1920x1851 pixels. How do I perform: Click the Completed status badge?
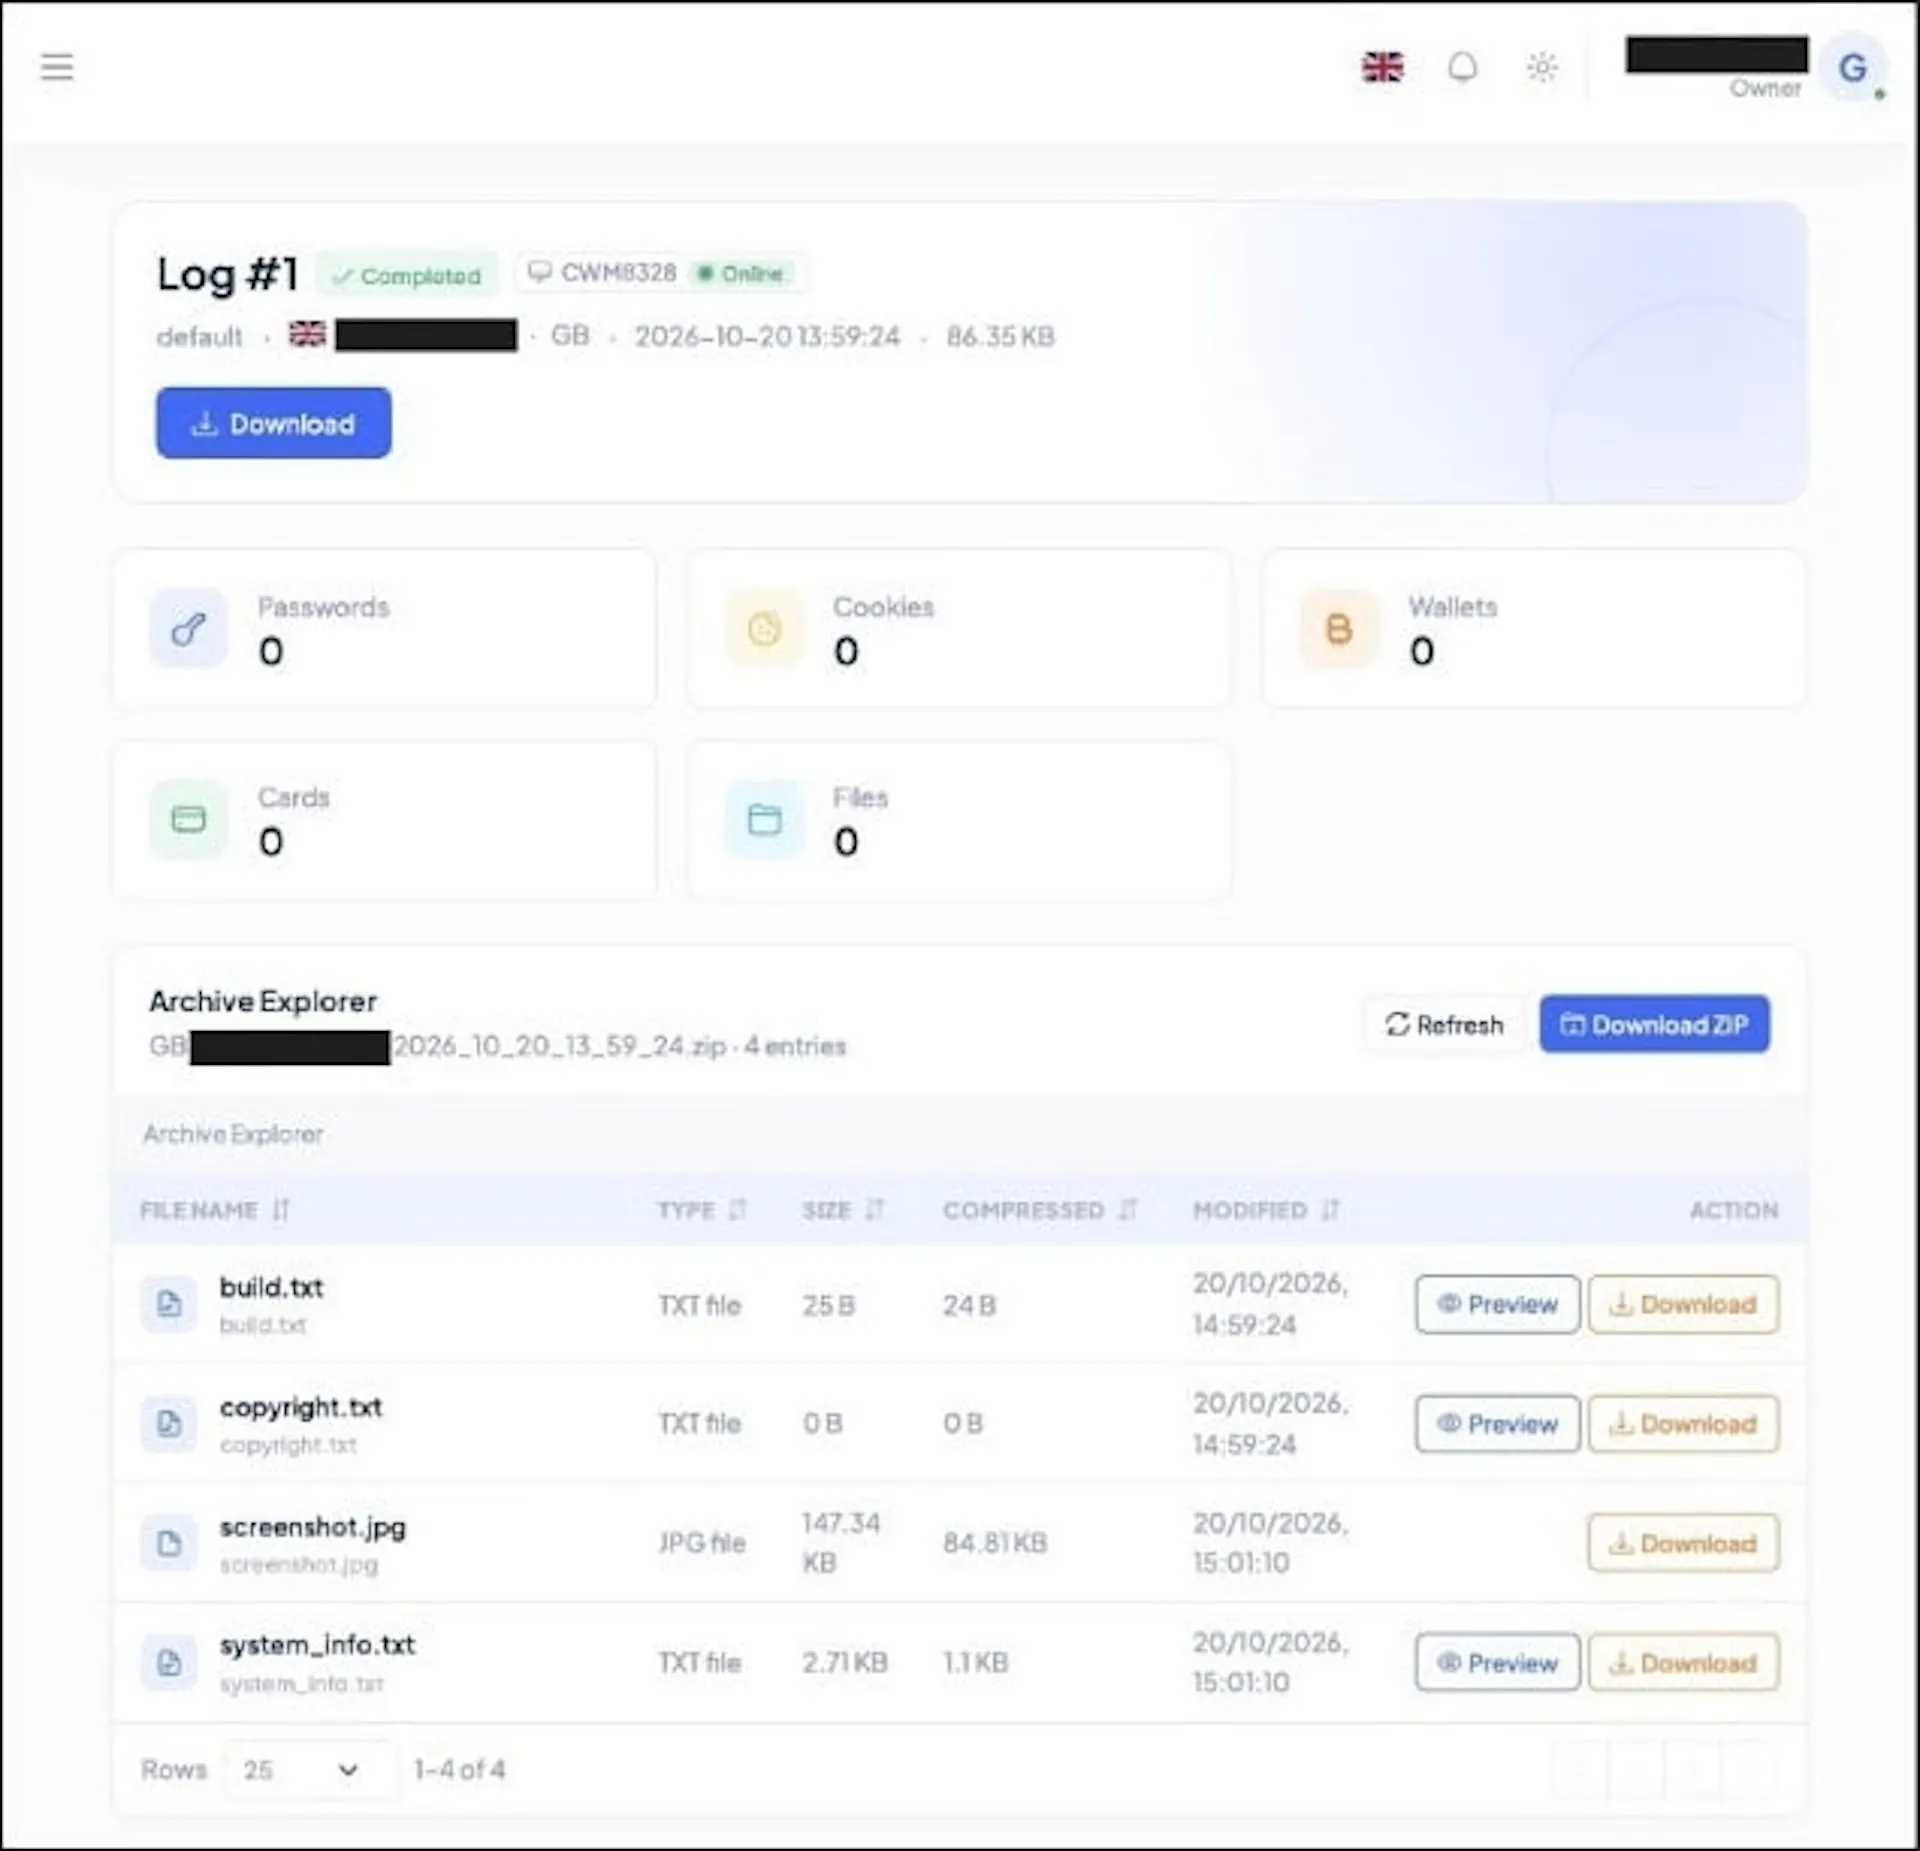(407, 275)
